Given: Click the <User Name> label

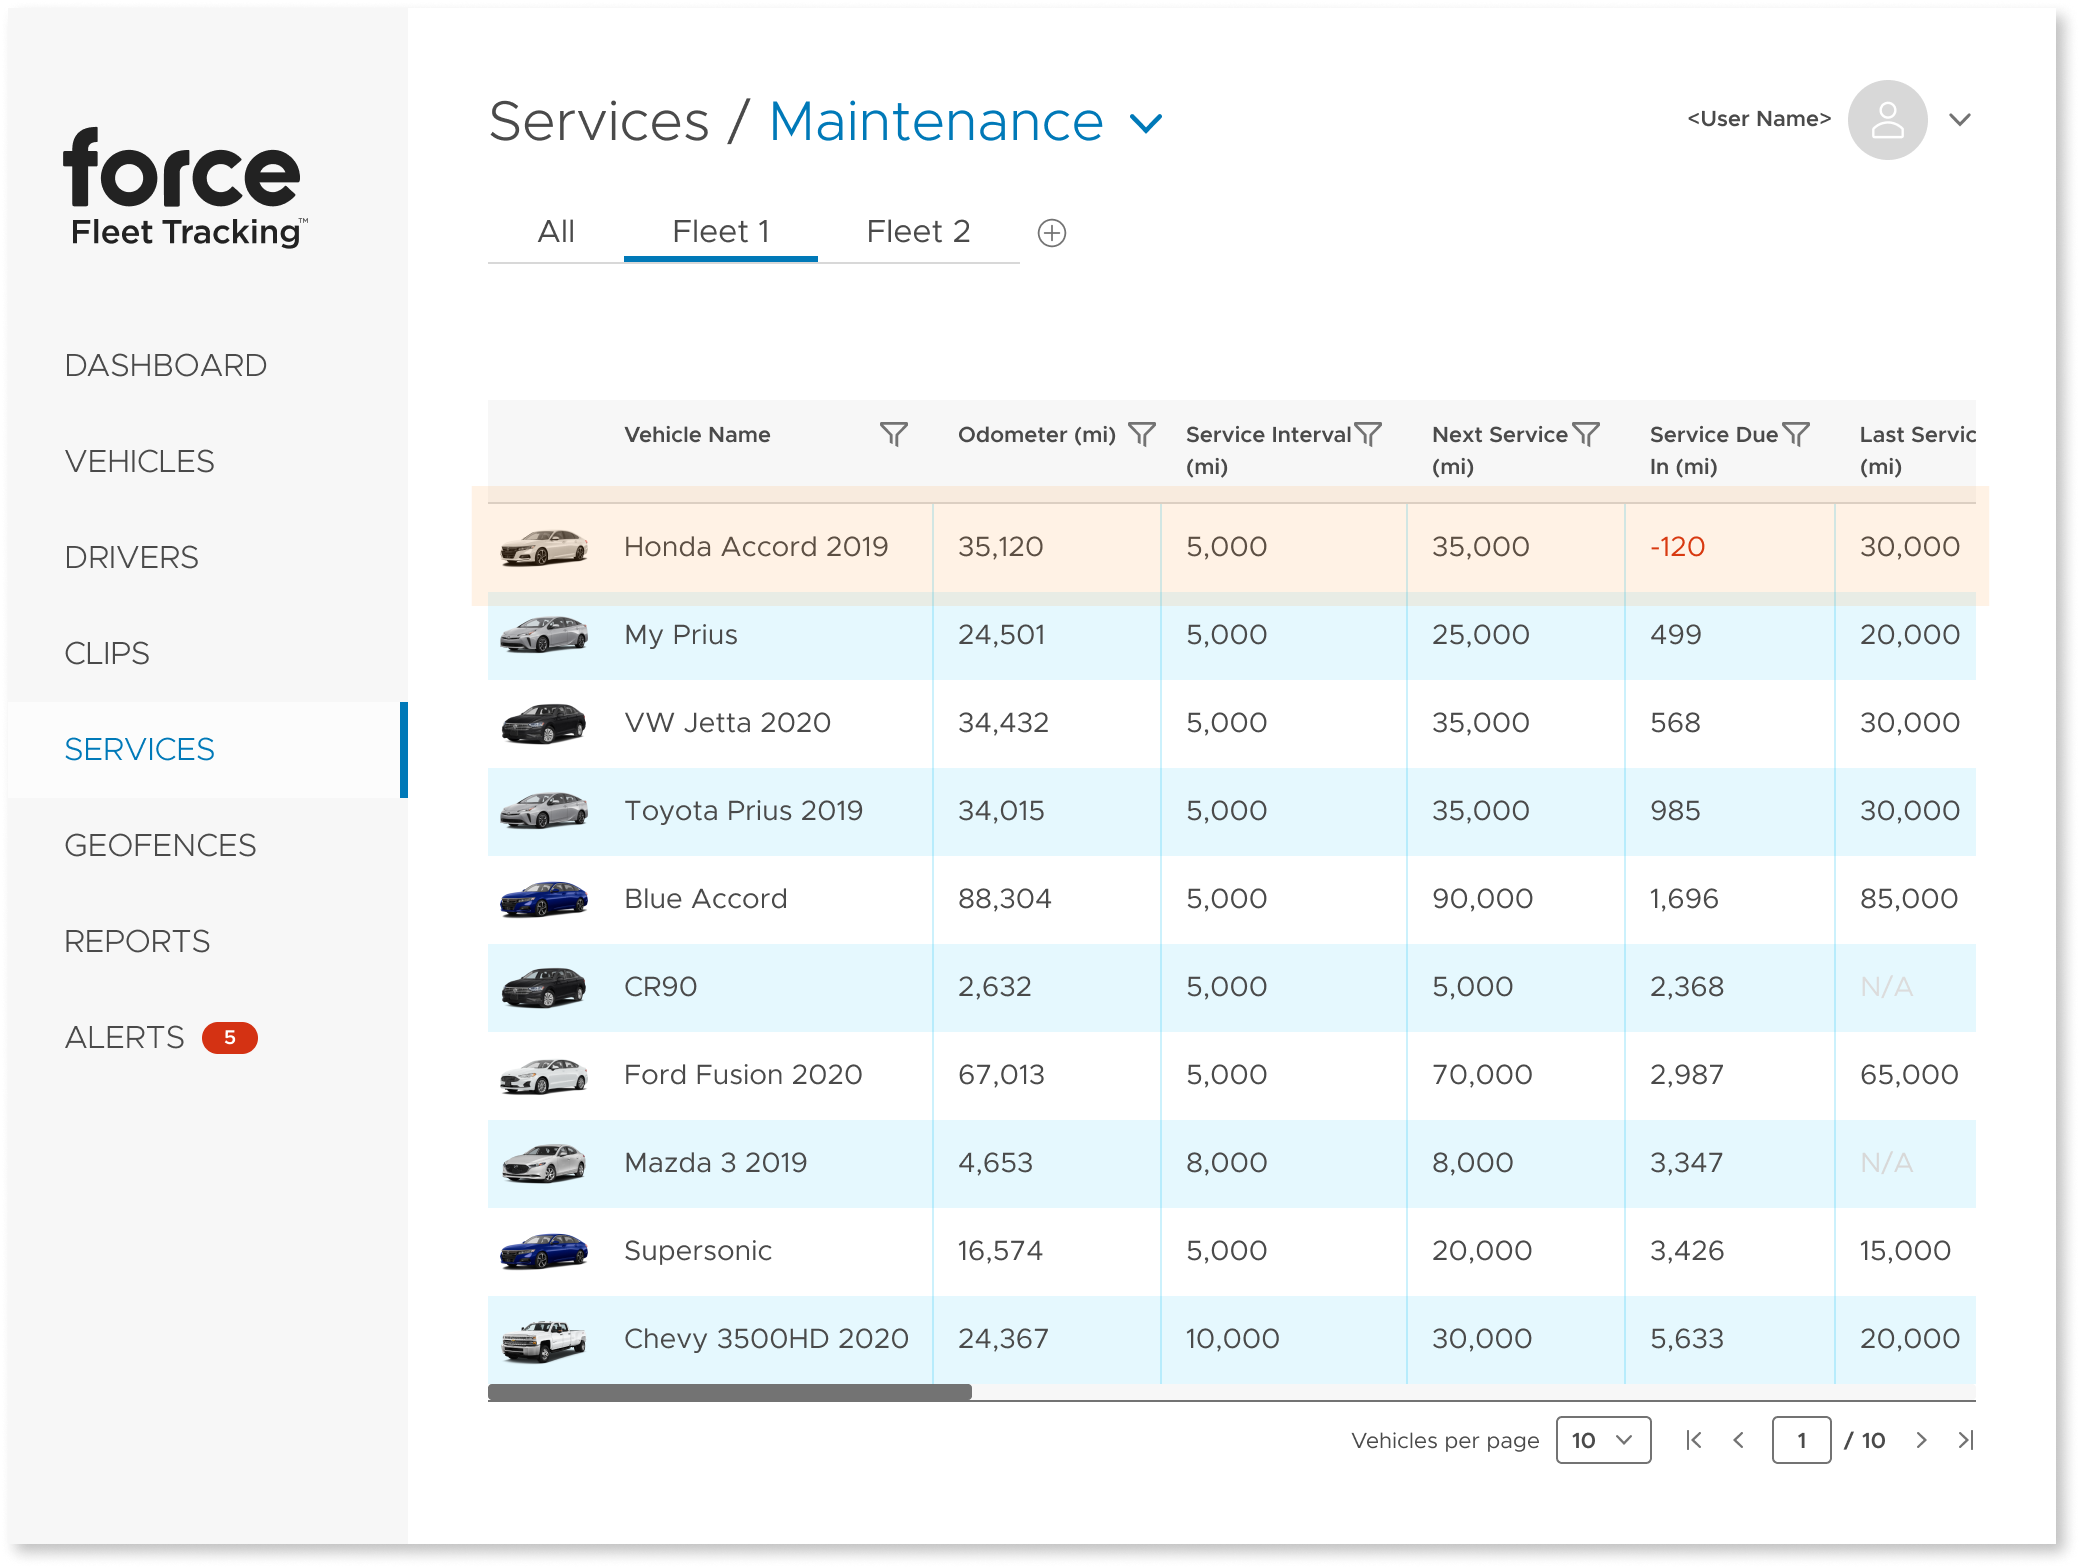Looking at the screenshot, I should click(x=1759, y=119).
